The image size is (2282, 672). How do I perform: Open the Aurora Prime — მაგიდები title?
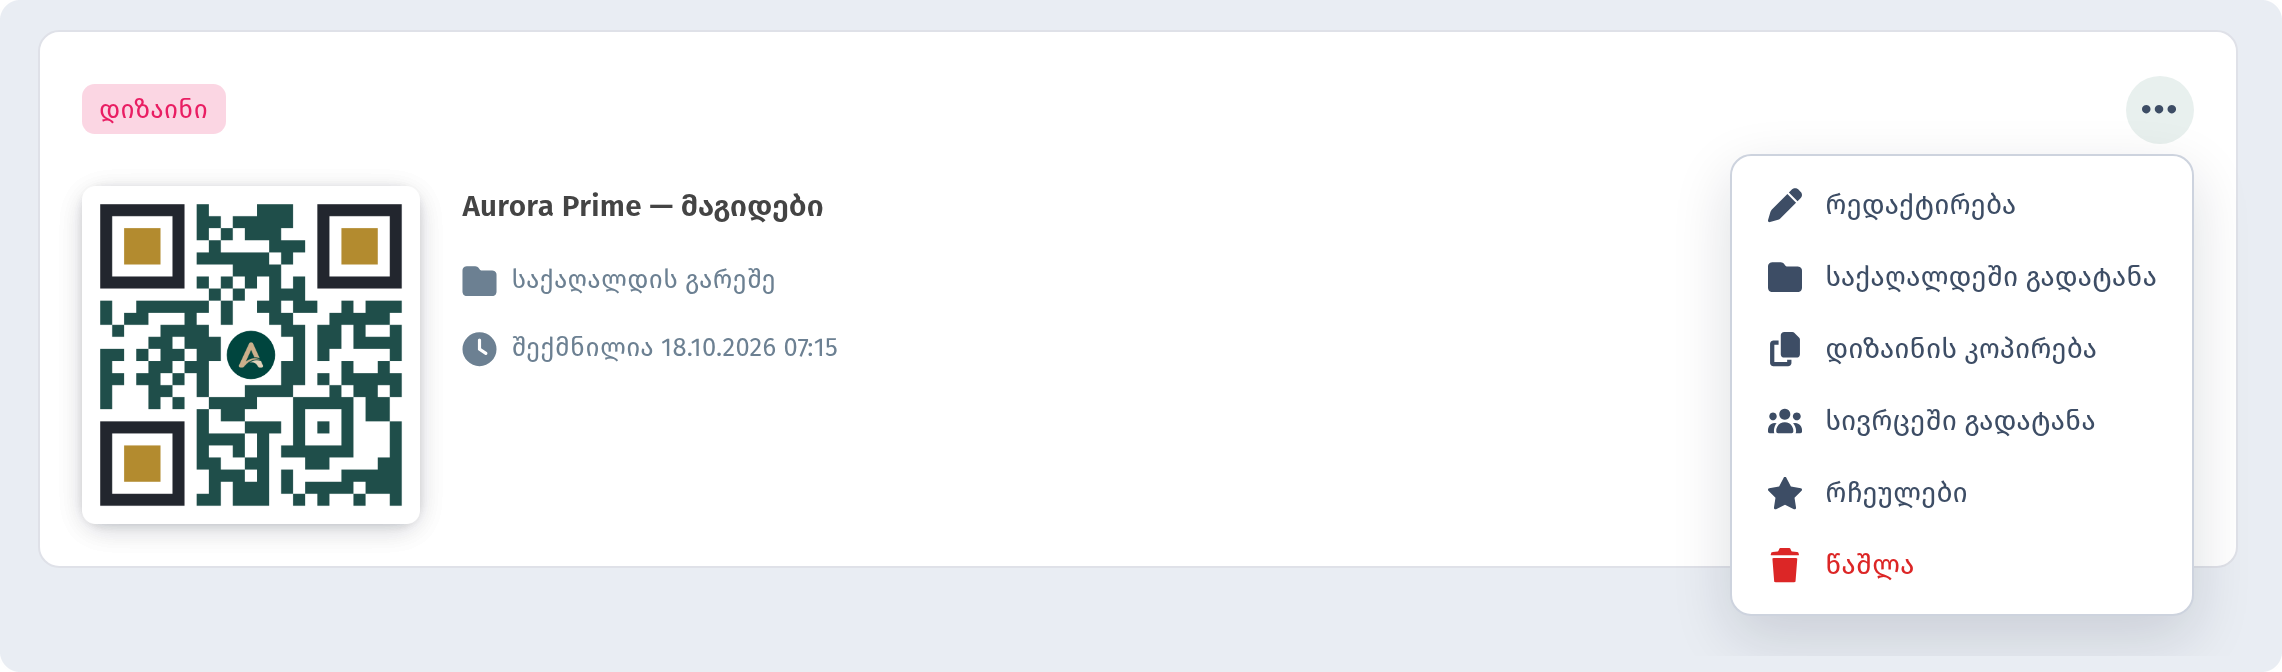(x=642, y=206)
